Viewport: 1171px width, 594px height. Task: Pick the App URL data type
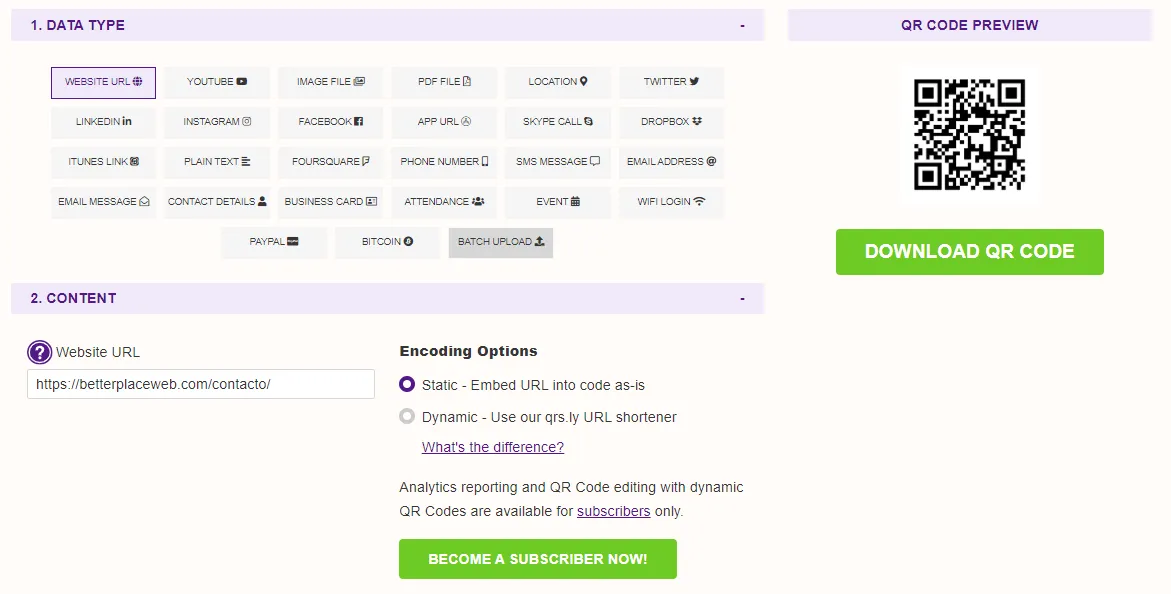pyautogui.click(x=444, y=122)
